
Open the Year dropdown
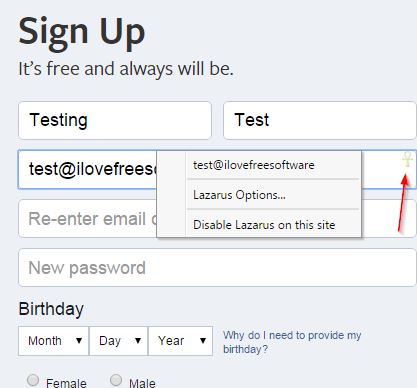(180, 341)
